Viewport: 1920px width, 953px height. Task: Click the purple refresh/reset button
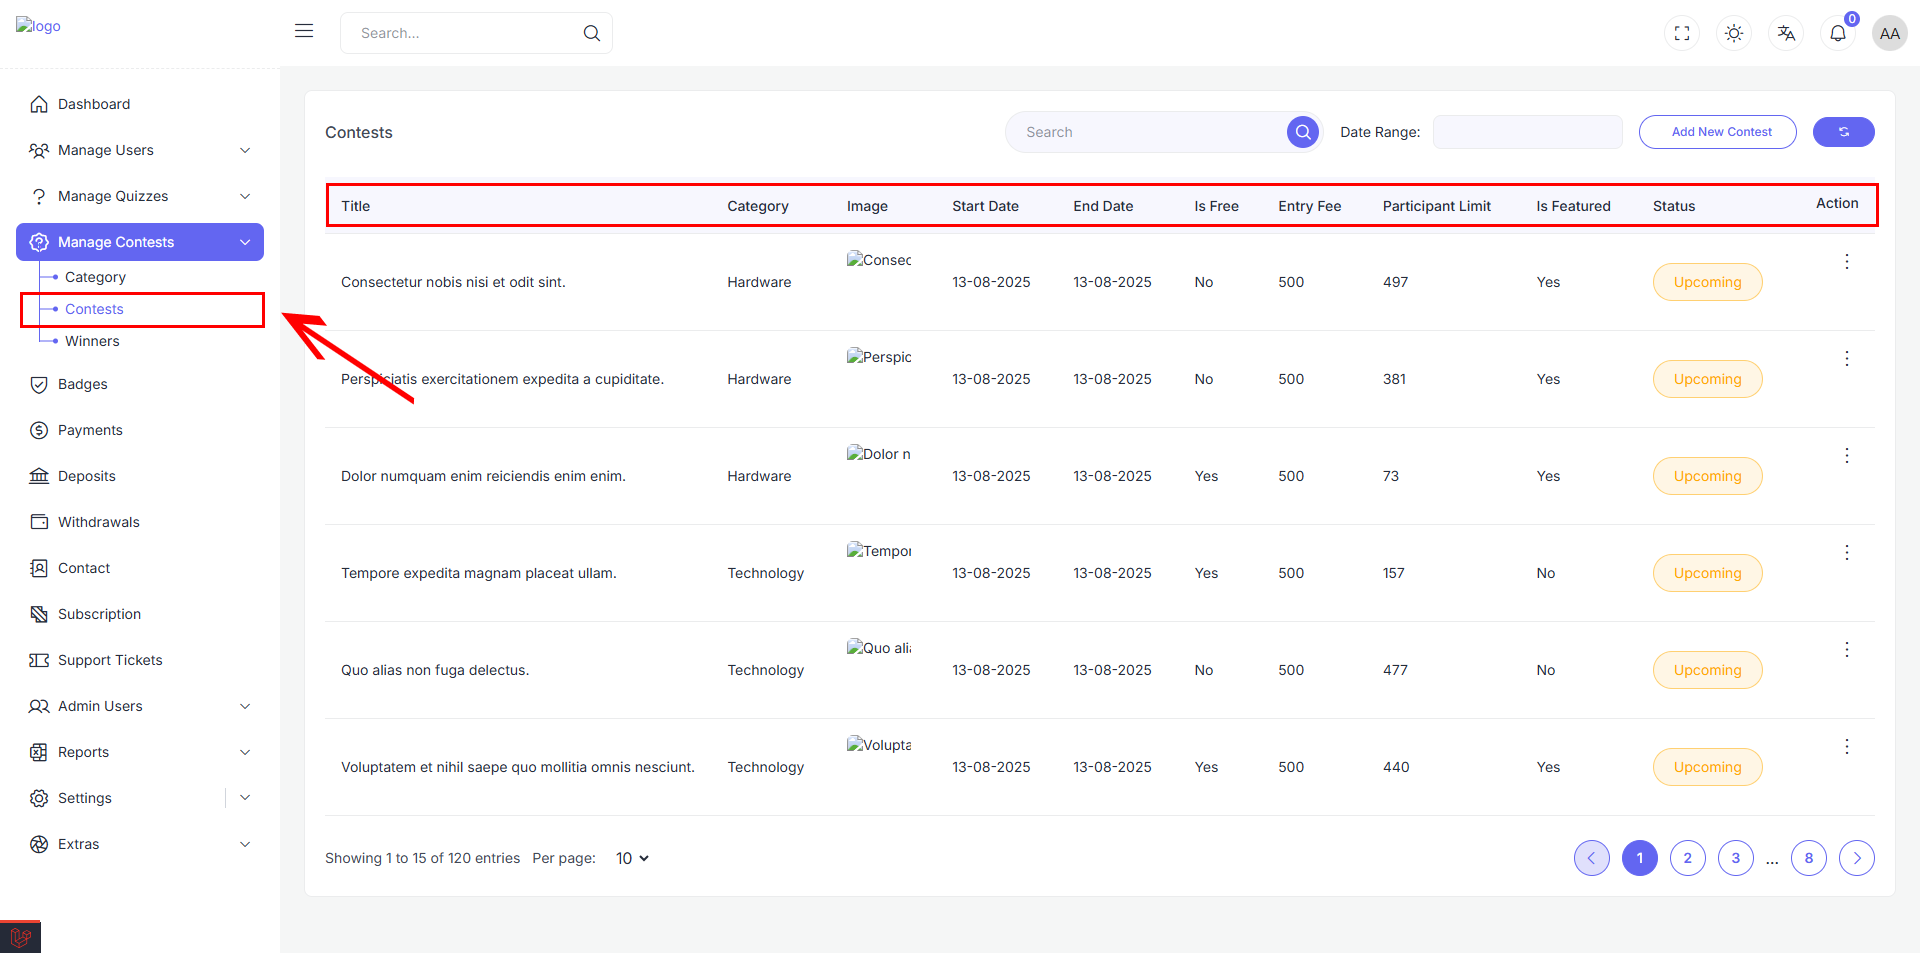point(1844,132)
